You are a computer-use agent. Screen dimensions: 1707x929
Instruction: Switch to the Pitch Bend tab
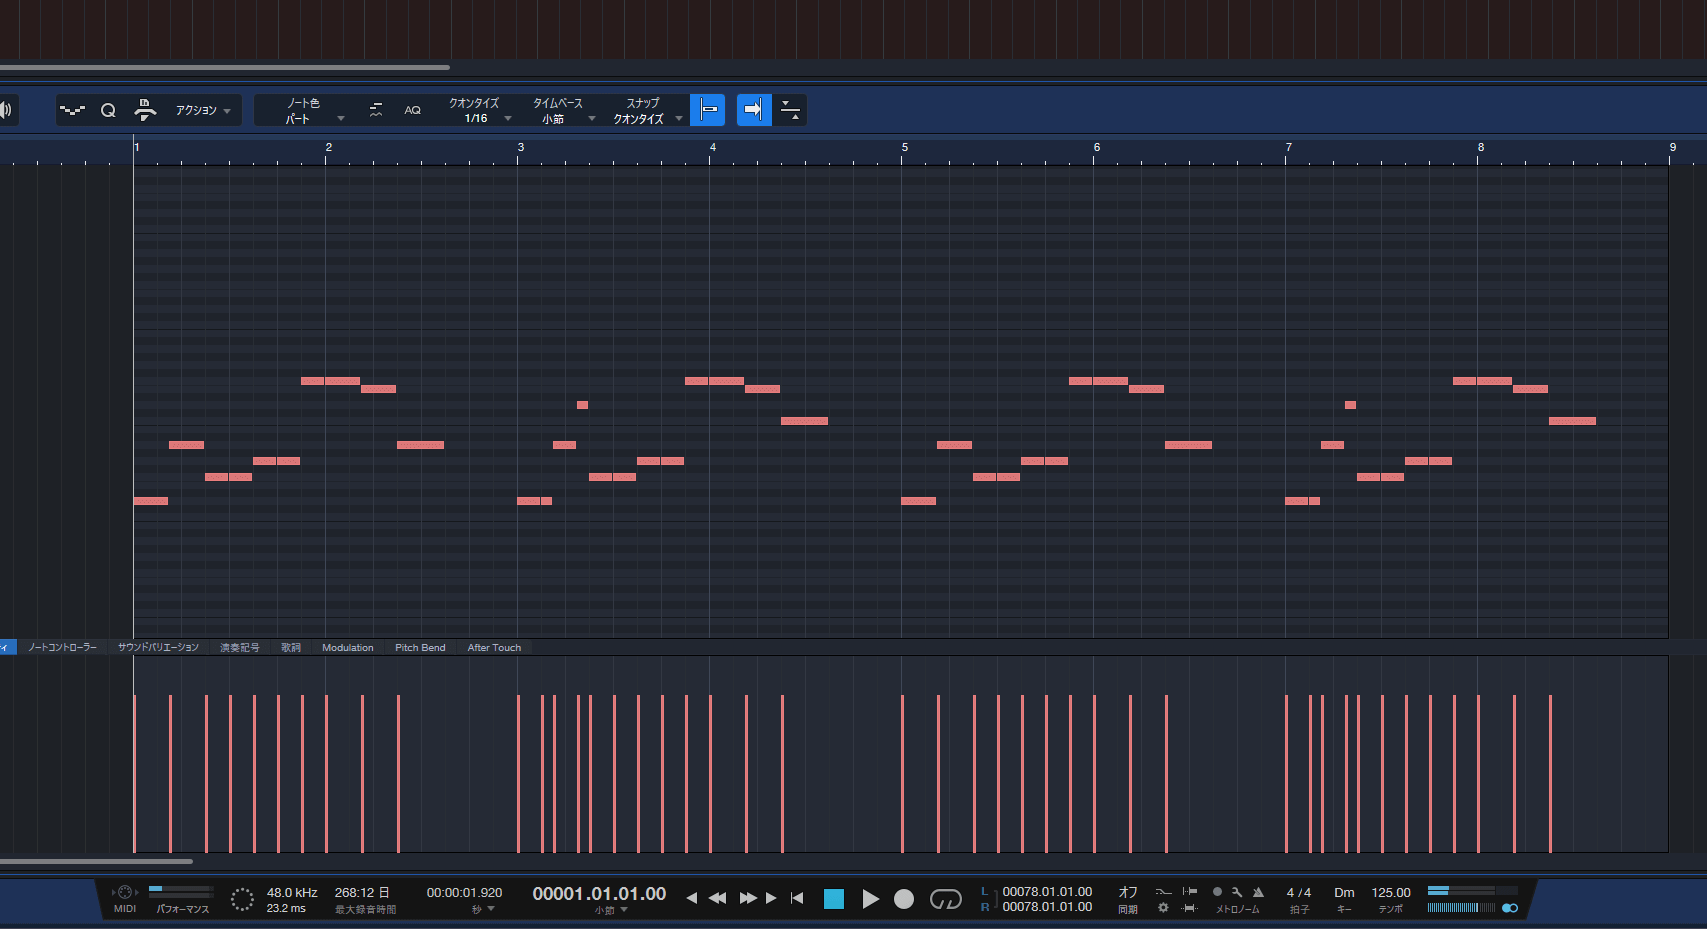pyautogui.click(x=420, y=648)
